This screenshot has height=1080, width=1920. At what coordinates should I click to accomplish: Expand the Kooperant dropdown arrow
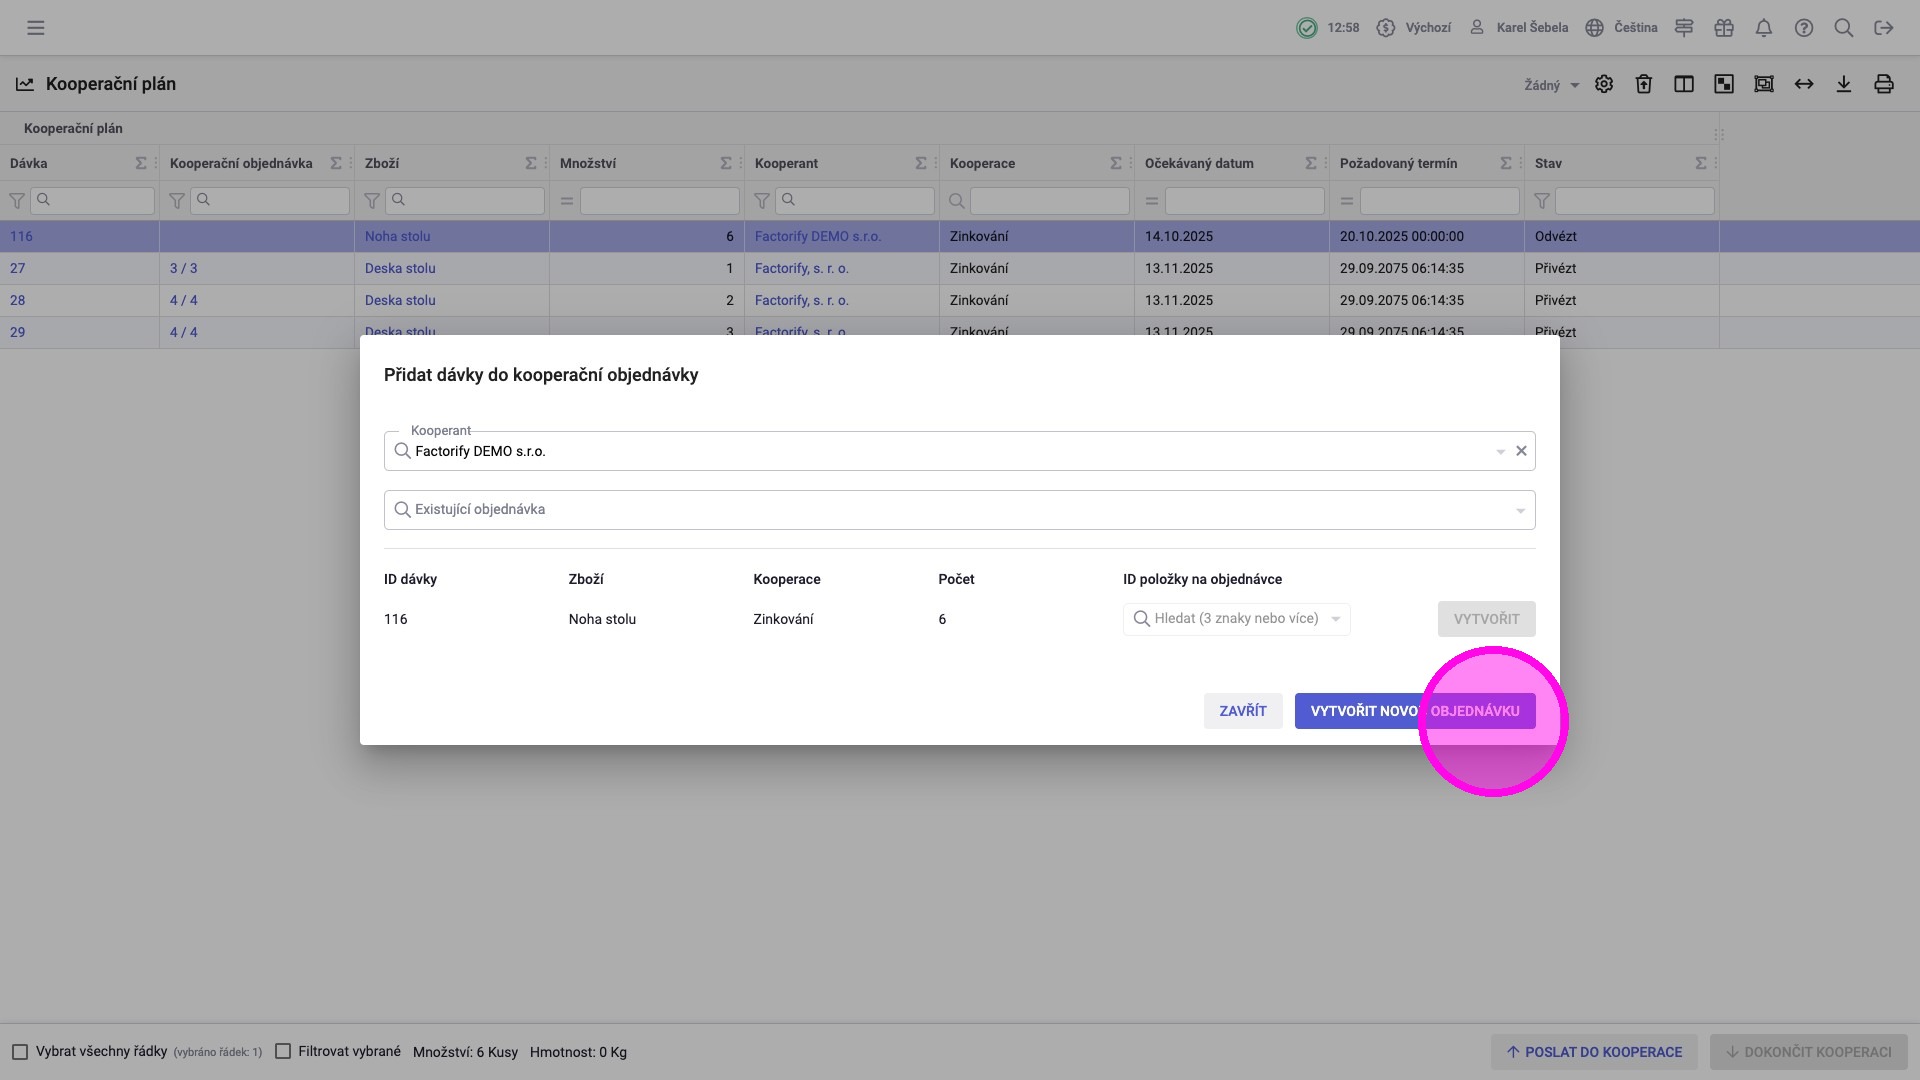(1500, 452)
